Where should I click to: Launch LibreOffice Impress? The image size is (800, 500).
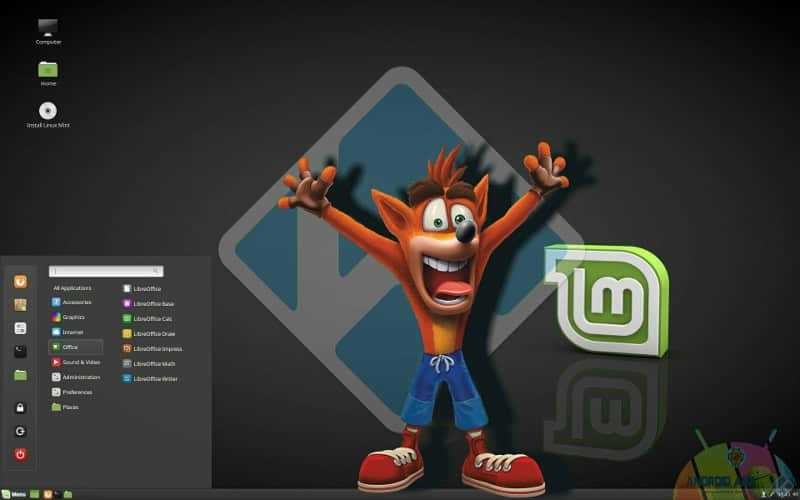[x=153, y=349]
